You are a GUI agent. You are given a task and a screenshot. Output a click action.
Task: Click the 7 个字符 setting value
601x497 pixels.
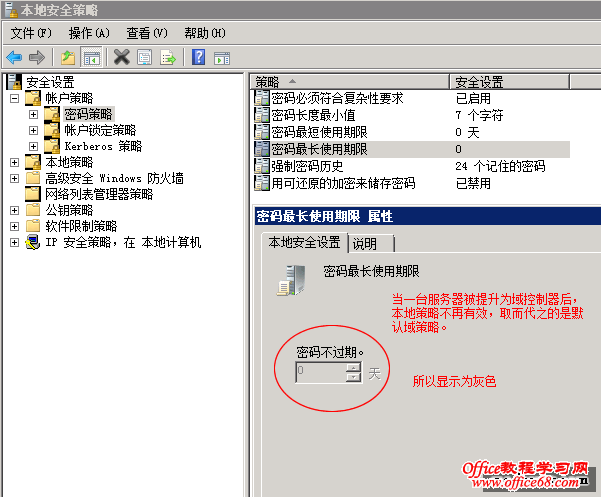[479, 115]
